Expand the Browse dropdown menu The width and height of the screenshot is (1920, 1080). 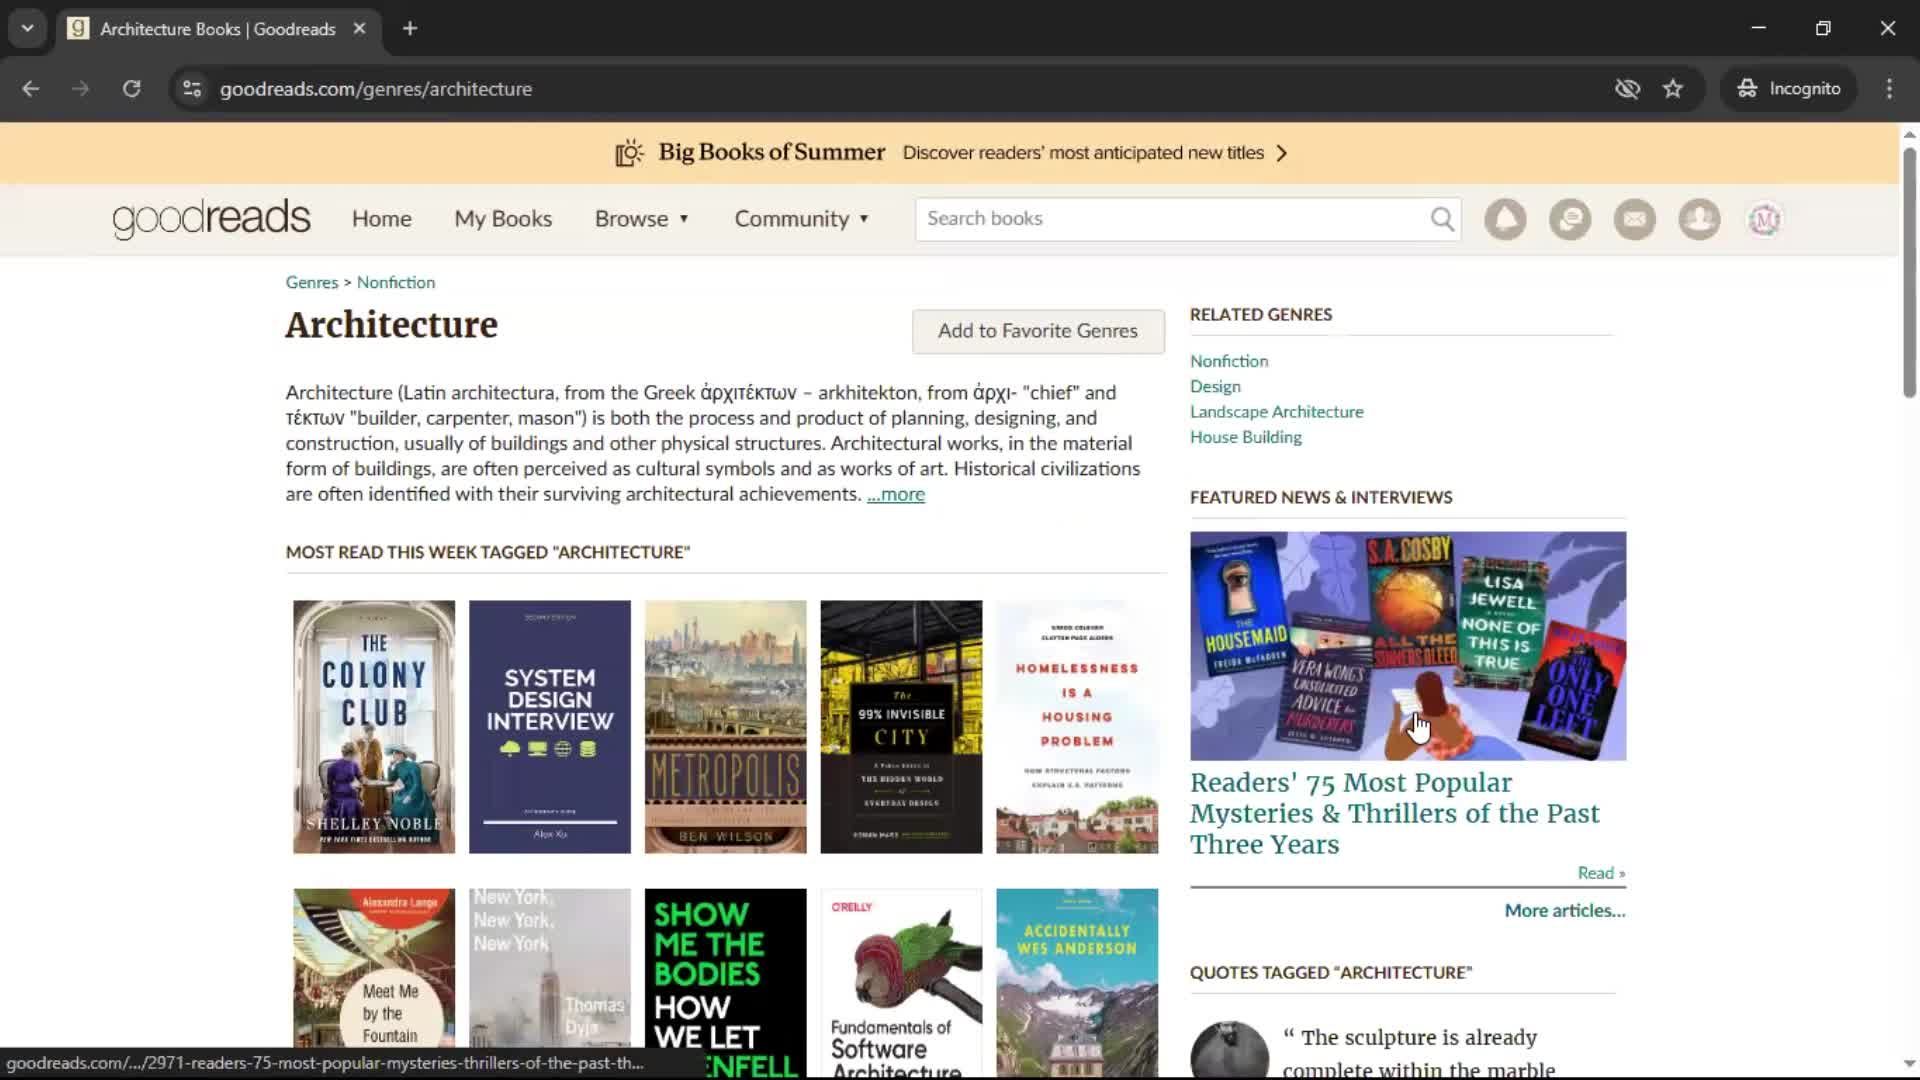(x=642, y=219)
